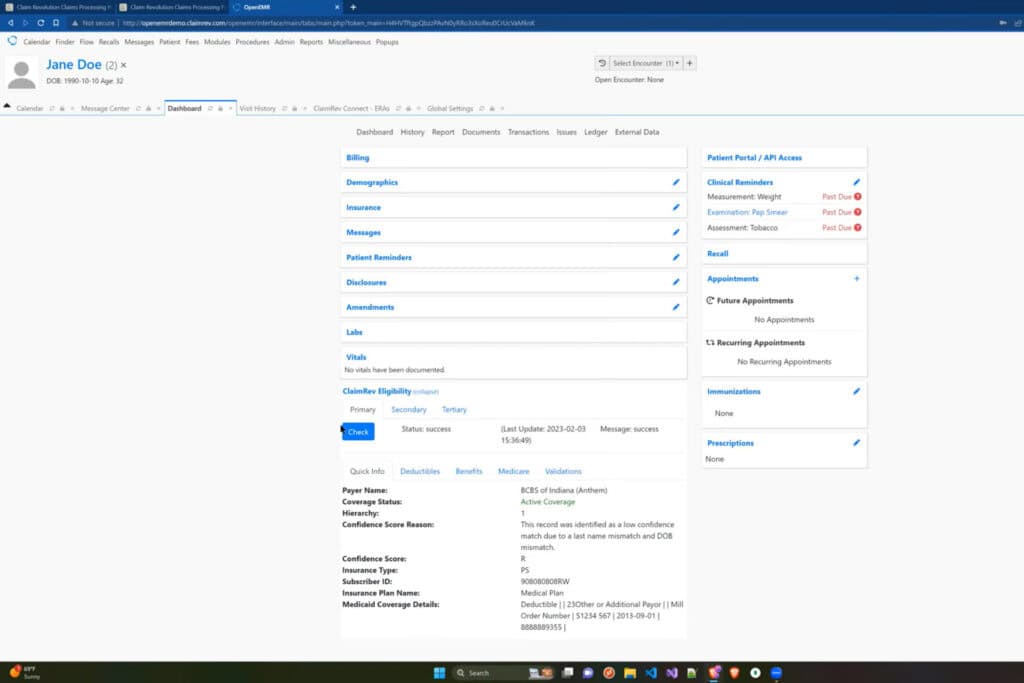Expand the Billing section
1024x683 pixels.
pyautogui.click(x=357, y=158)
